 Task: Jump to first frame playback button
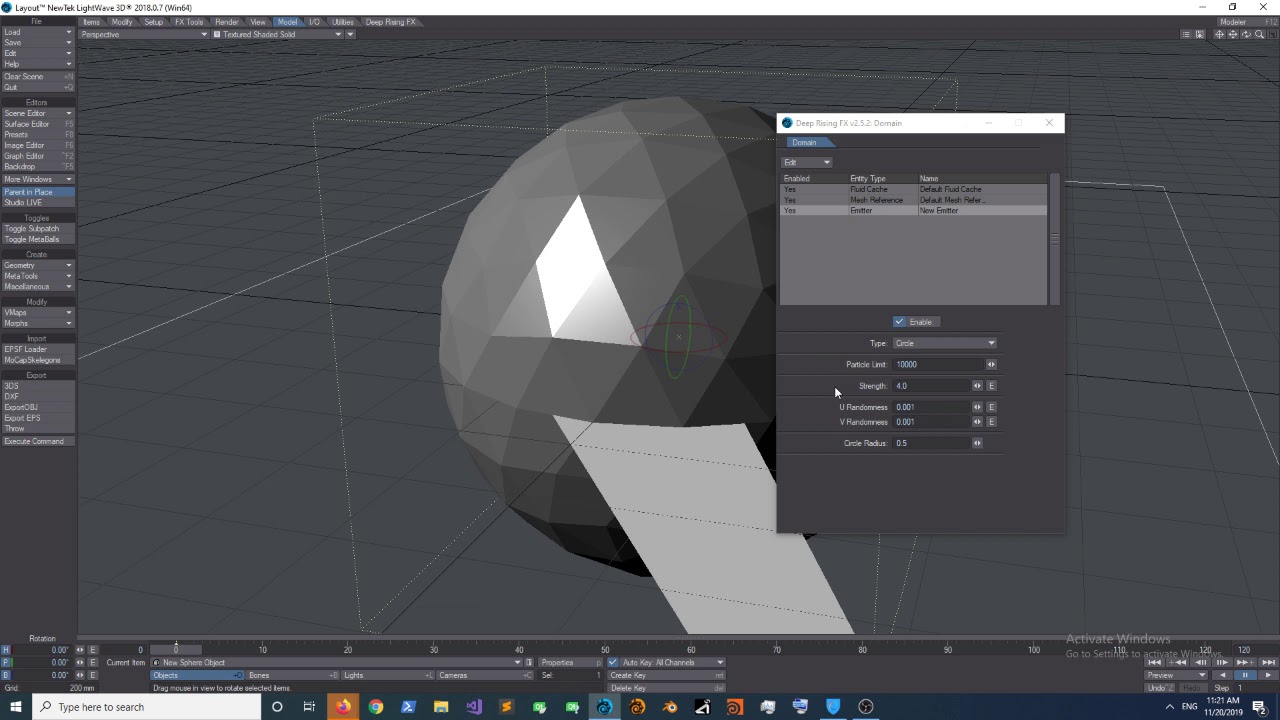[1154, 662]
